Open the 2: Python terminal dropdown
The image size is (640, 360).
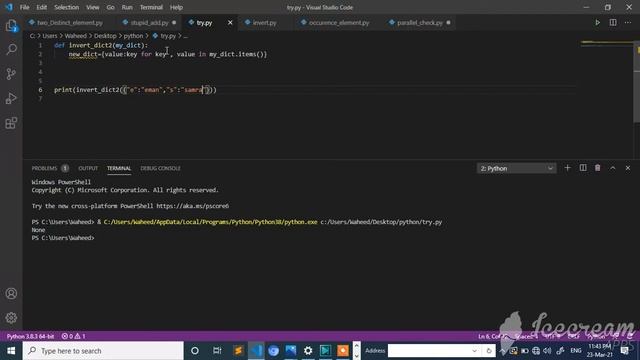pos(516,168)
